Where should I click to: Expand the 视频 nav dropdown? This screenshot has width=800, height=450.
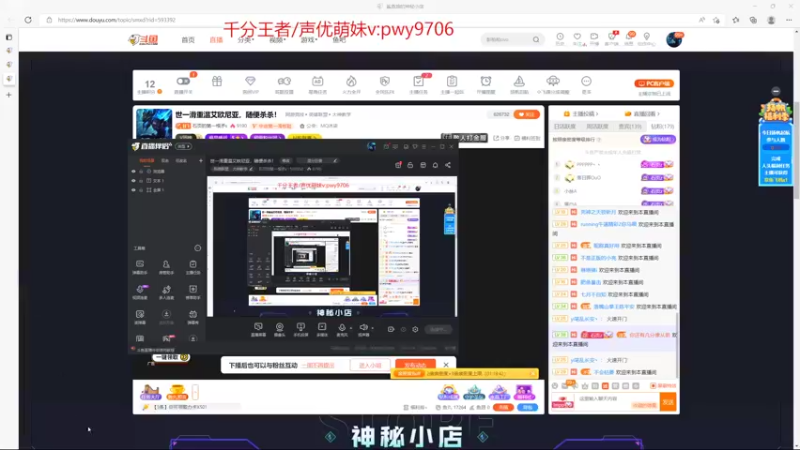tap(277, 40)
